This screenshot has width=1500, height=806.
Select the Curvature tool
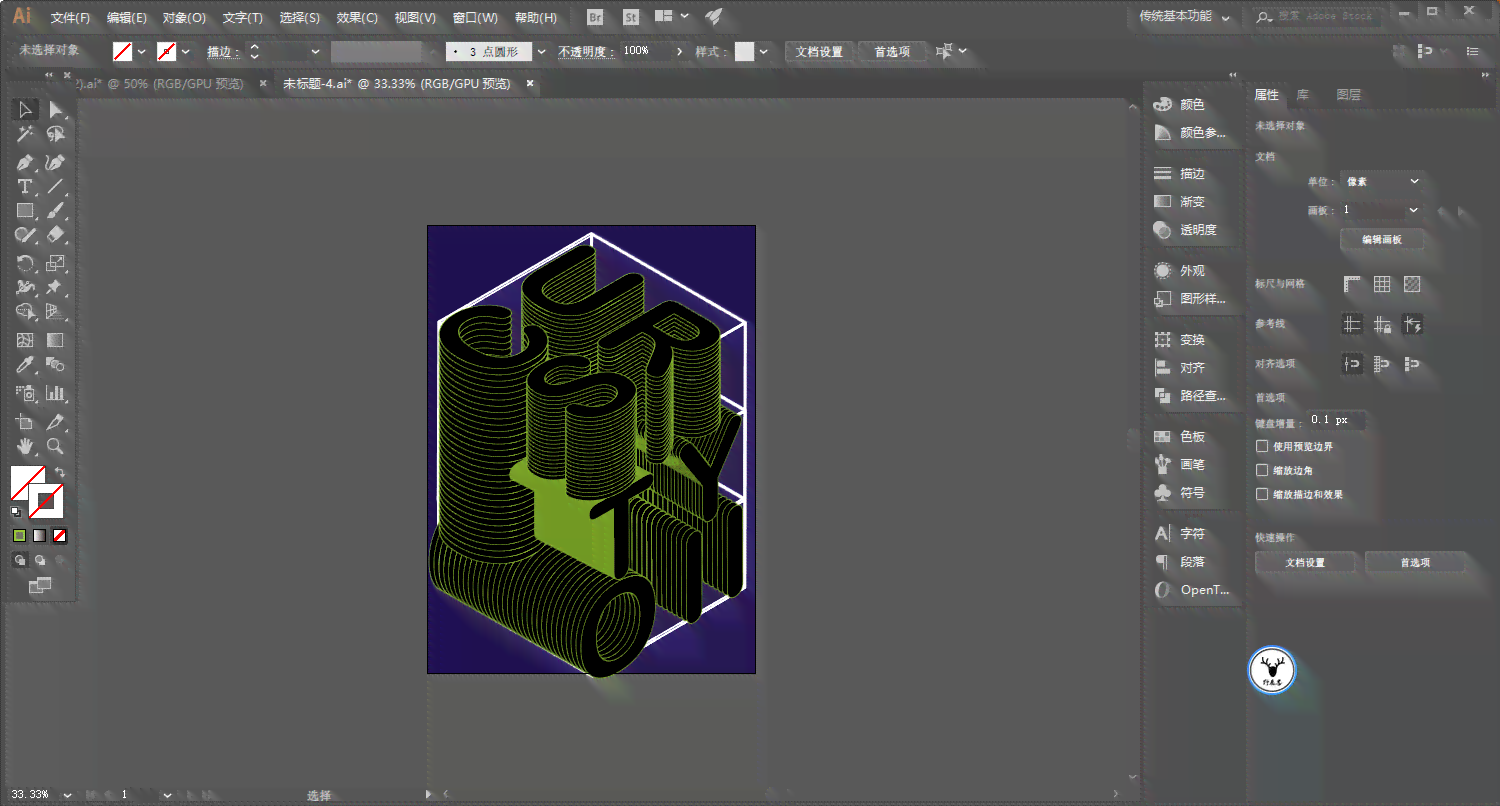coord(56,162)
